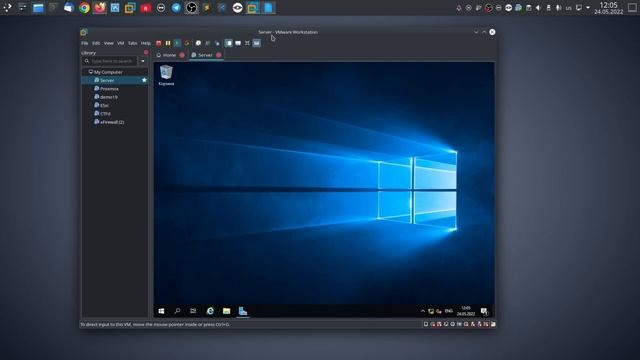Screen dimensions: 640x360
Task: Open the guest notification center icon
Action: point(484,311)
